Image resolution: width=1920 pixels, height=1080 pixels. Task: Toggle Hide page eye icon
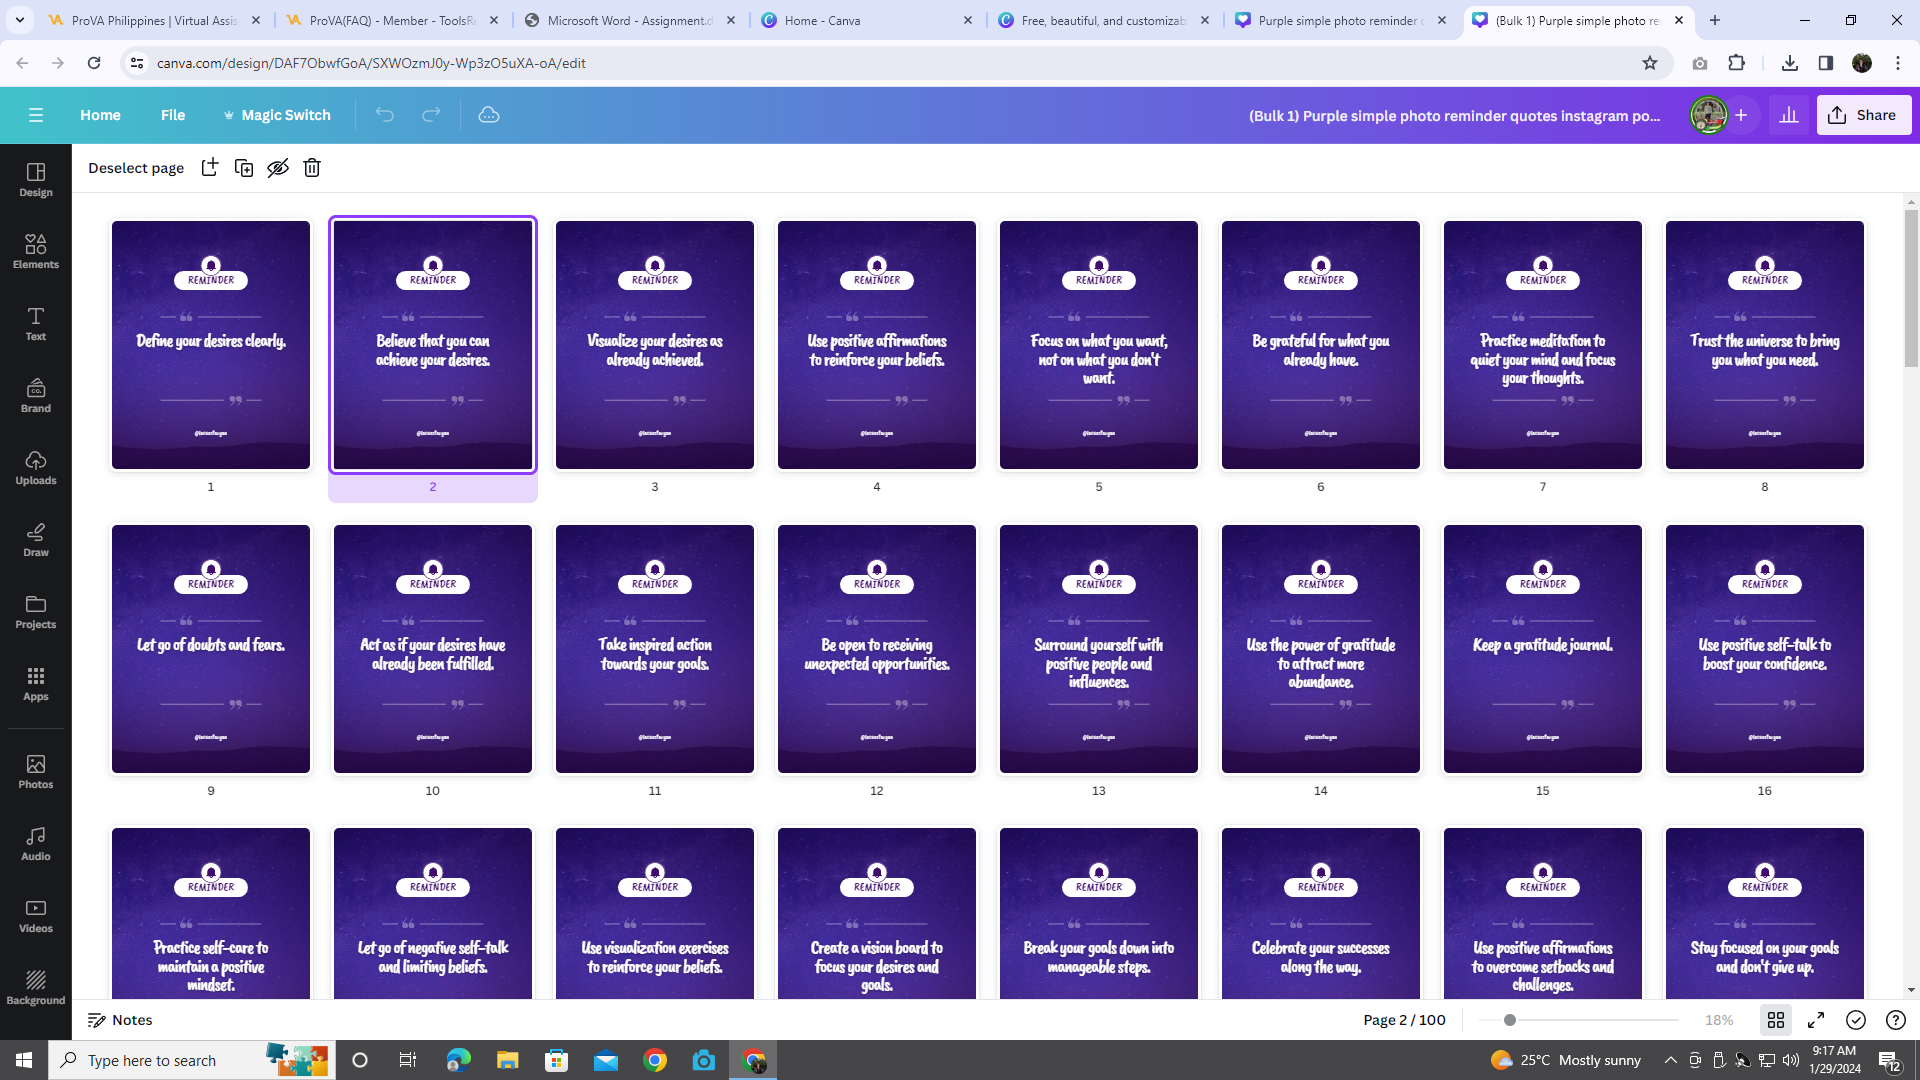[x=278, y=168]
